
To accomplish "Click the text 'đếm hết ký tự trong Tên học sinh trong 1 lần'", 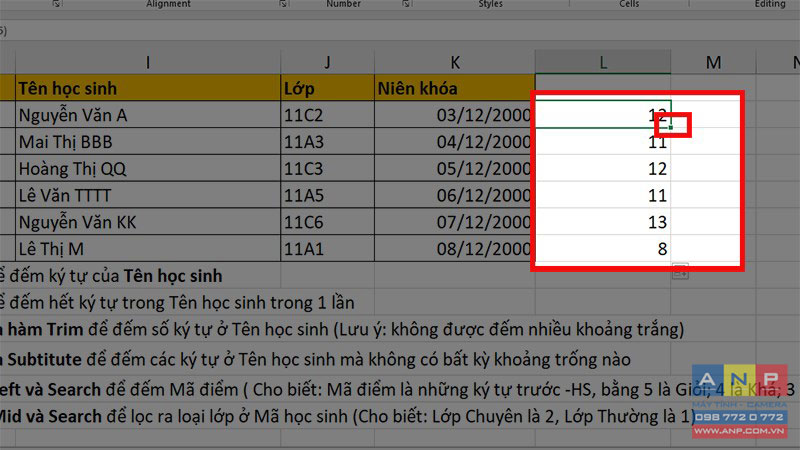I will coord(182,303).
